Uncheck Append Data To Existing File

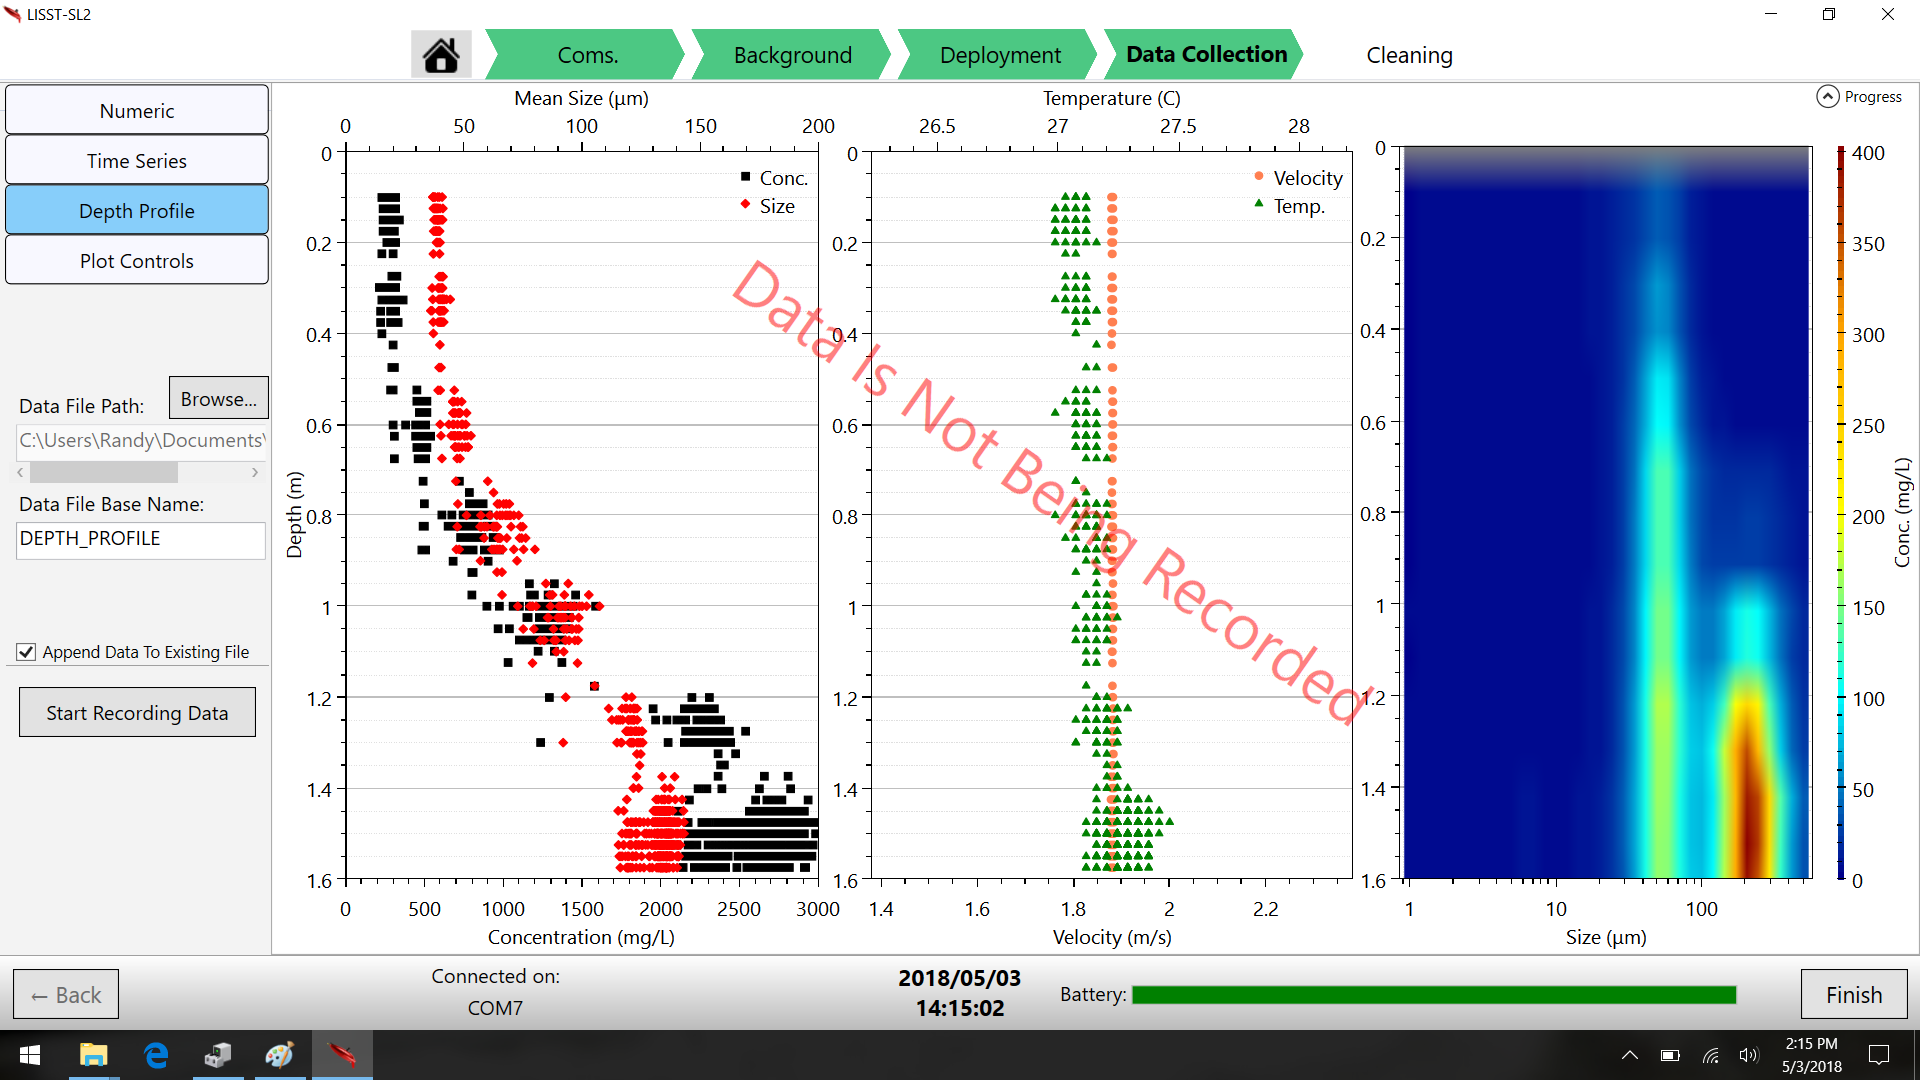(x=25, y=652)
